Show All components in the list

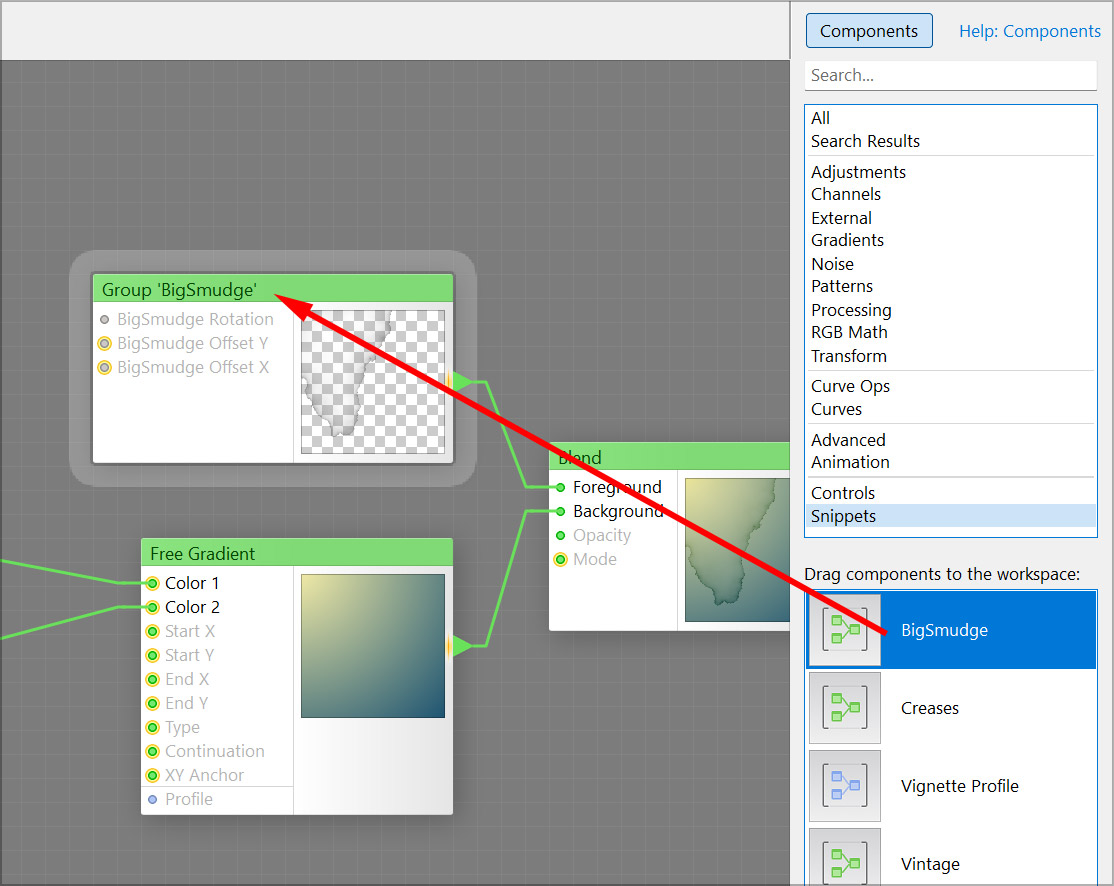pos(820,118)
